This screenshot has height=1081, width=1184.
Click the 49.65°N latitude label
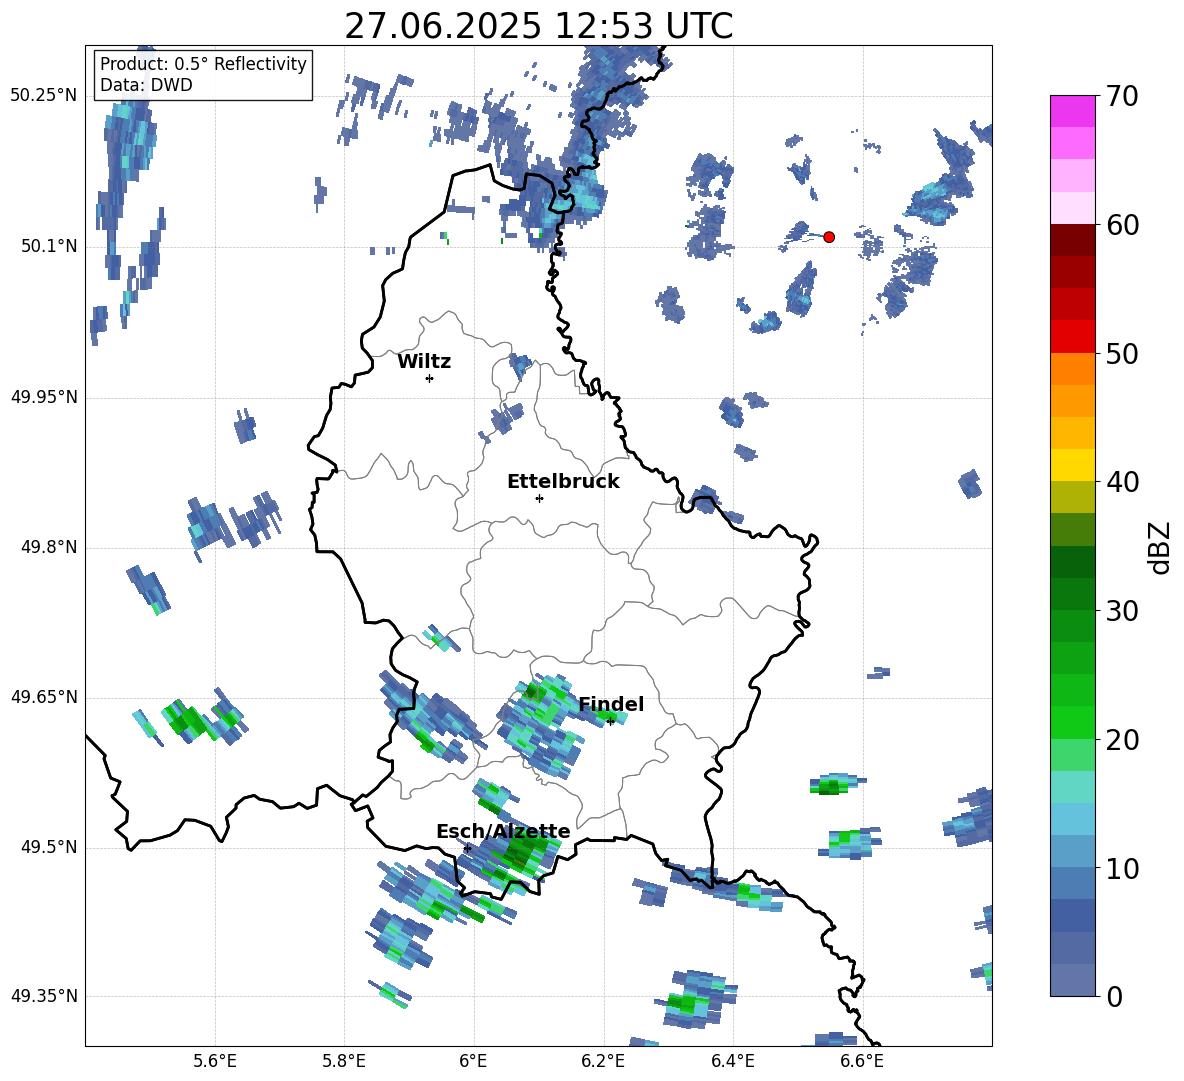coord(44,696)
